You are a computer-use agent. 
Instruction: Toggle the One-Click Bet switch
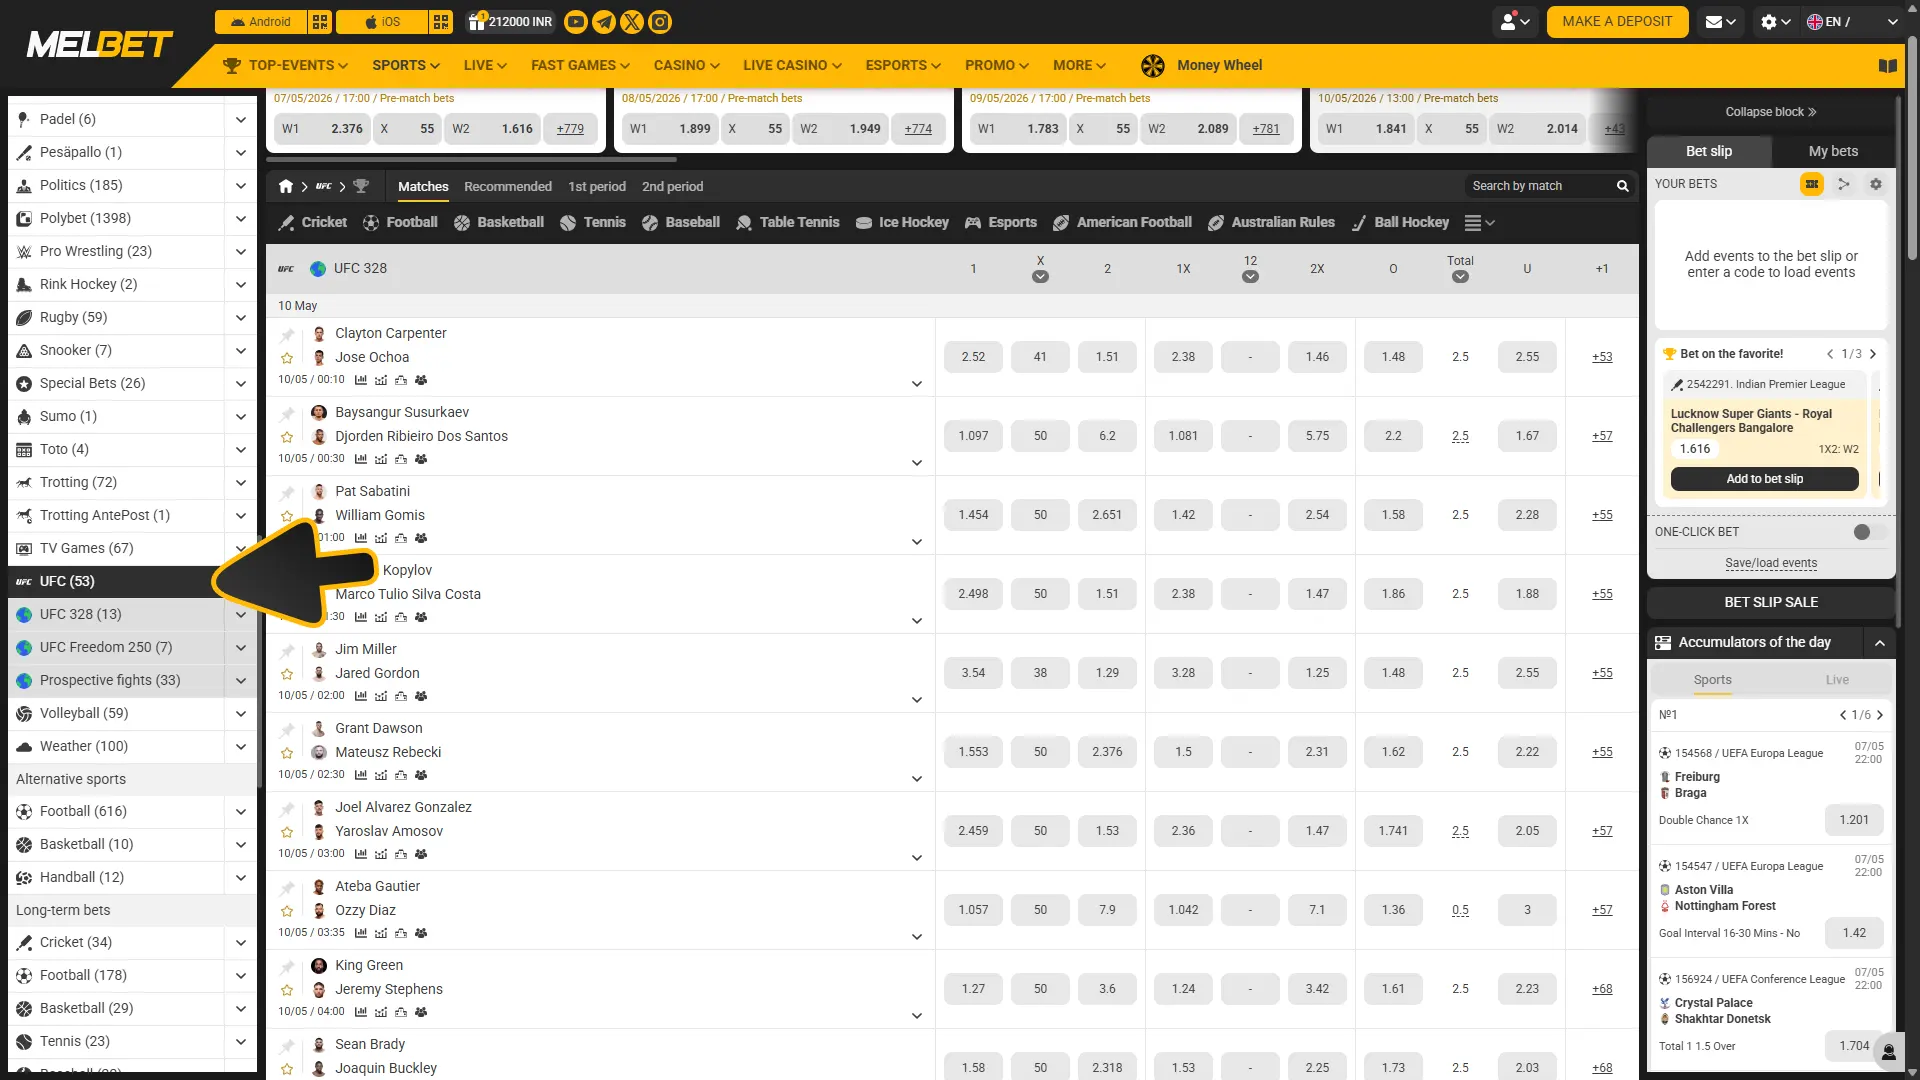click(1869, 532)
